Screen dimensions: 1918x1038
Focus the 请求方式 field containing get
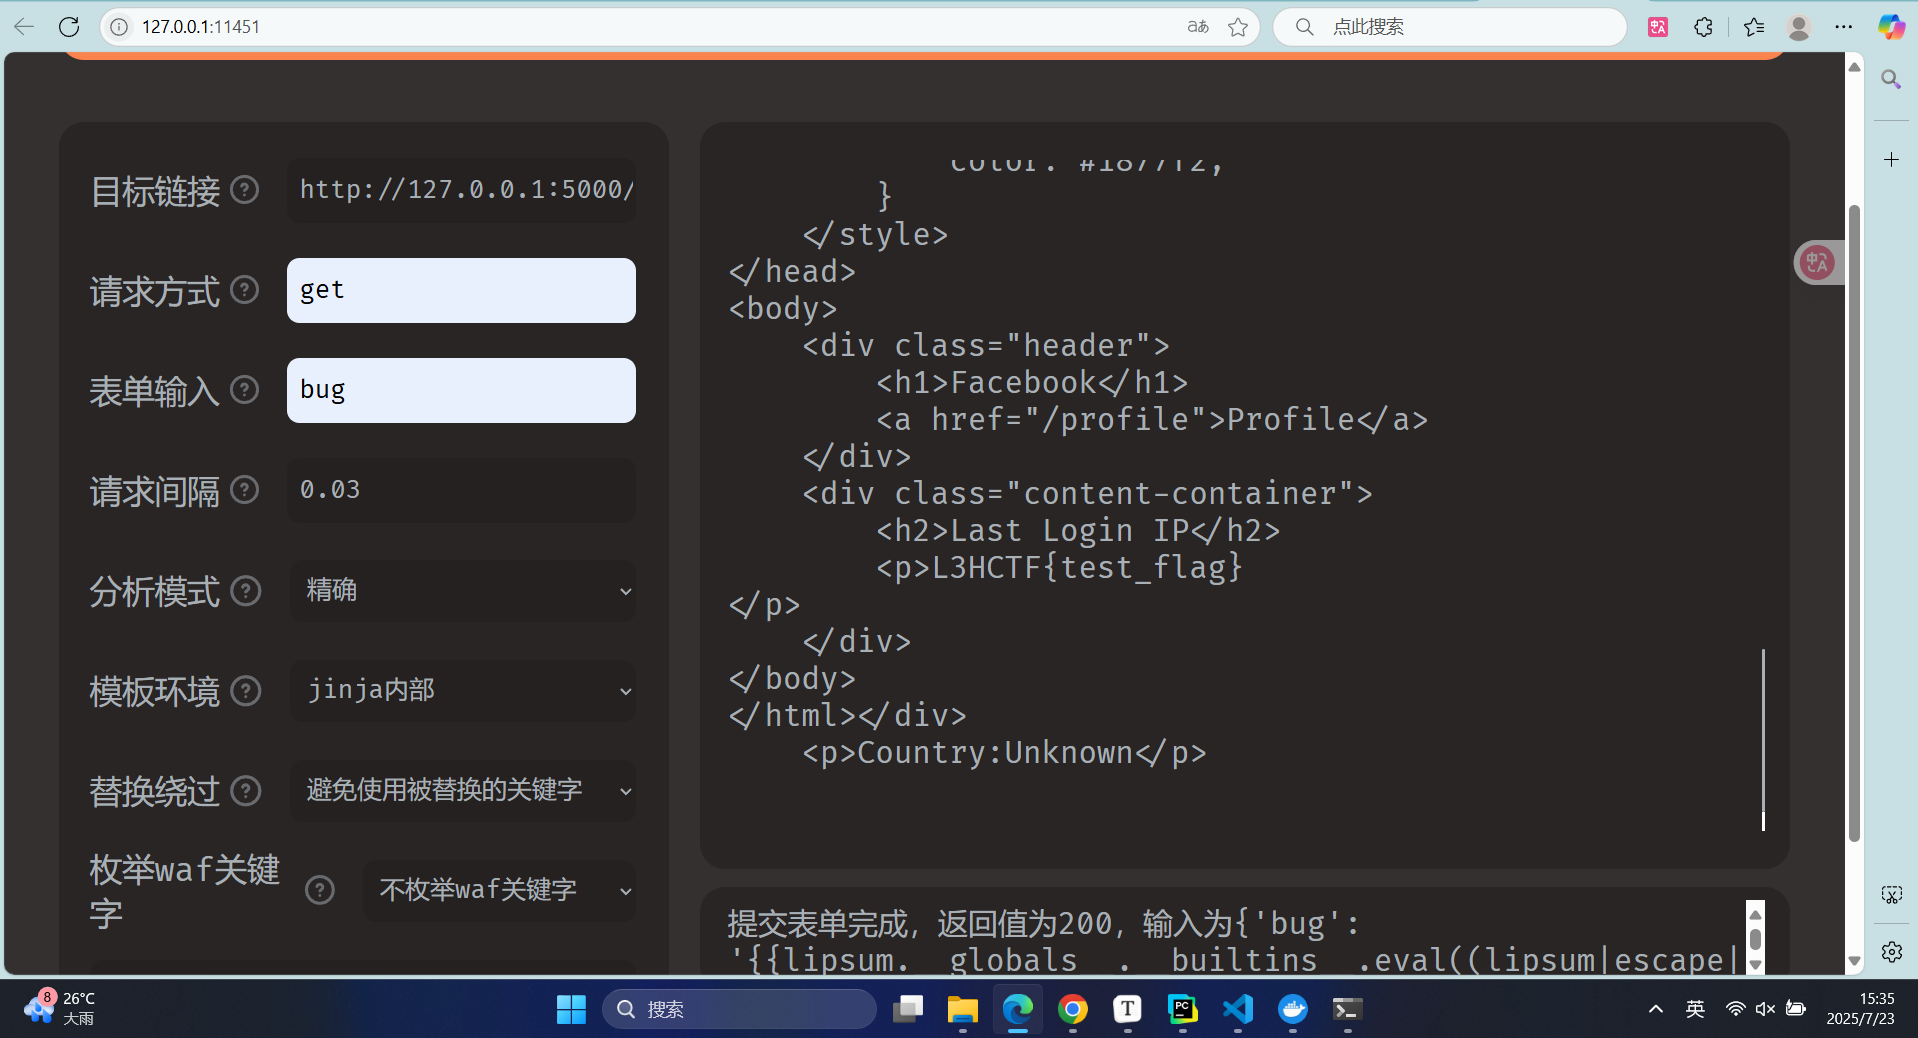tap(461, 290)
